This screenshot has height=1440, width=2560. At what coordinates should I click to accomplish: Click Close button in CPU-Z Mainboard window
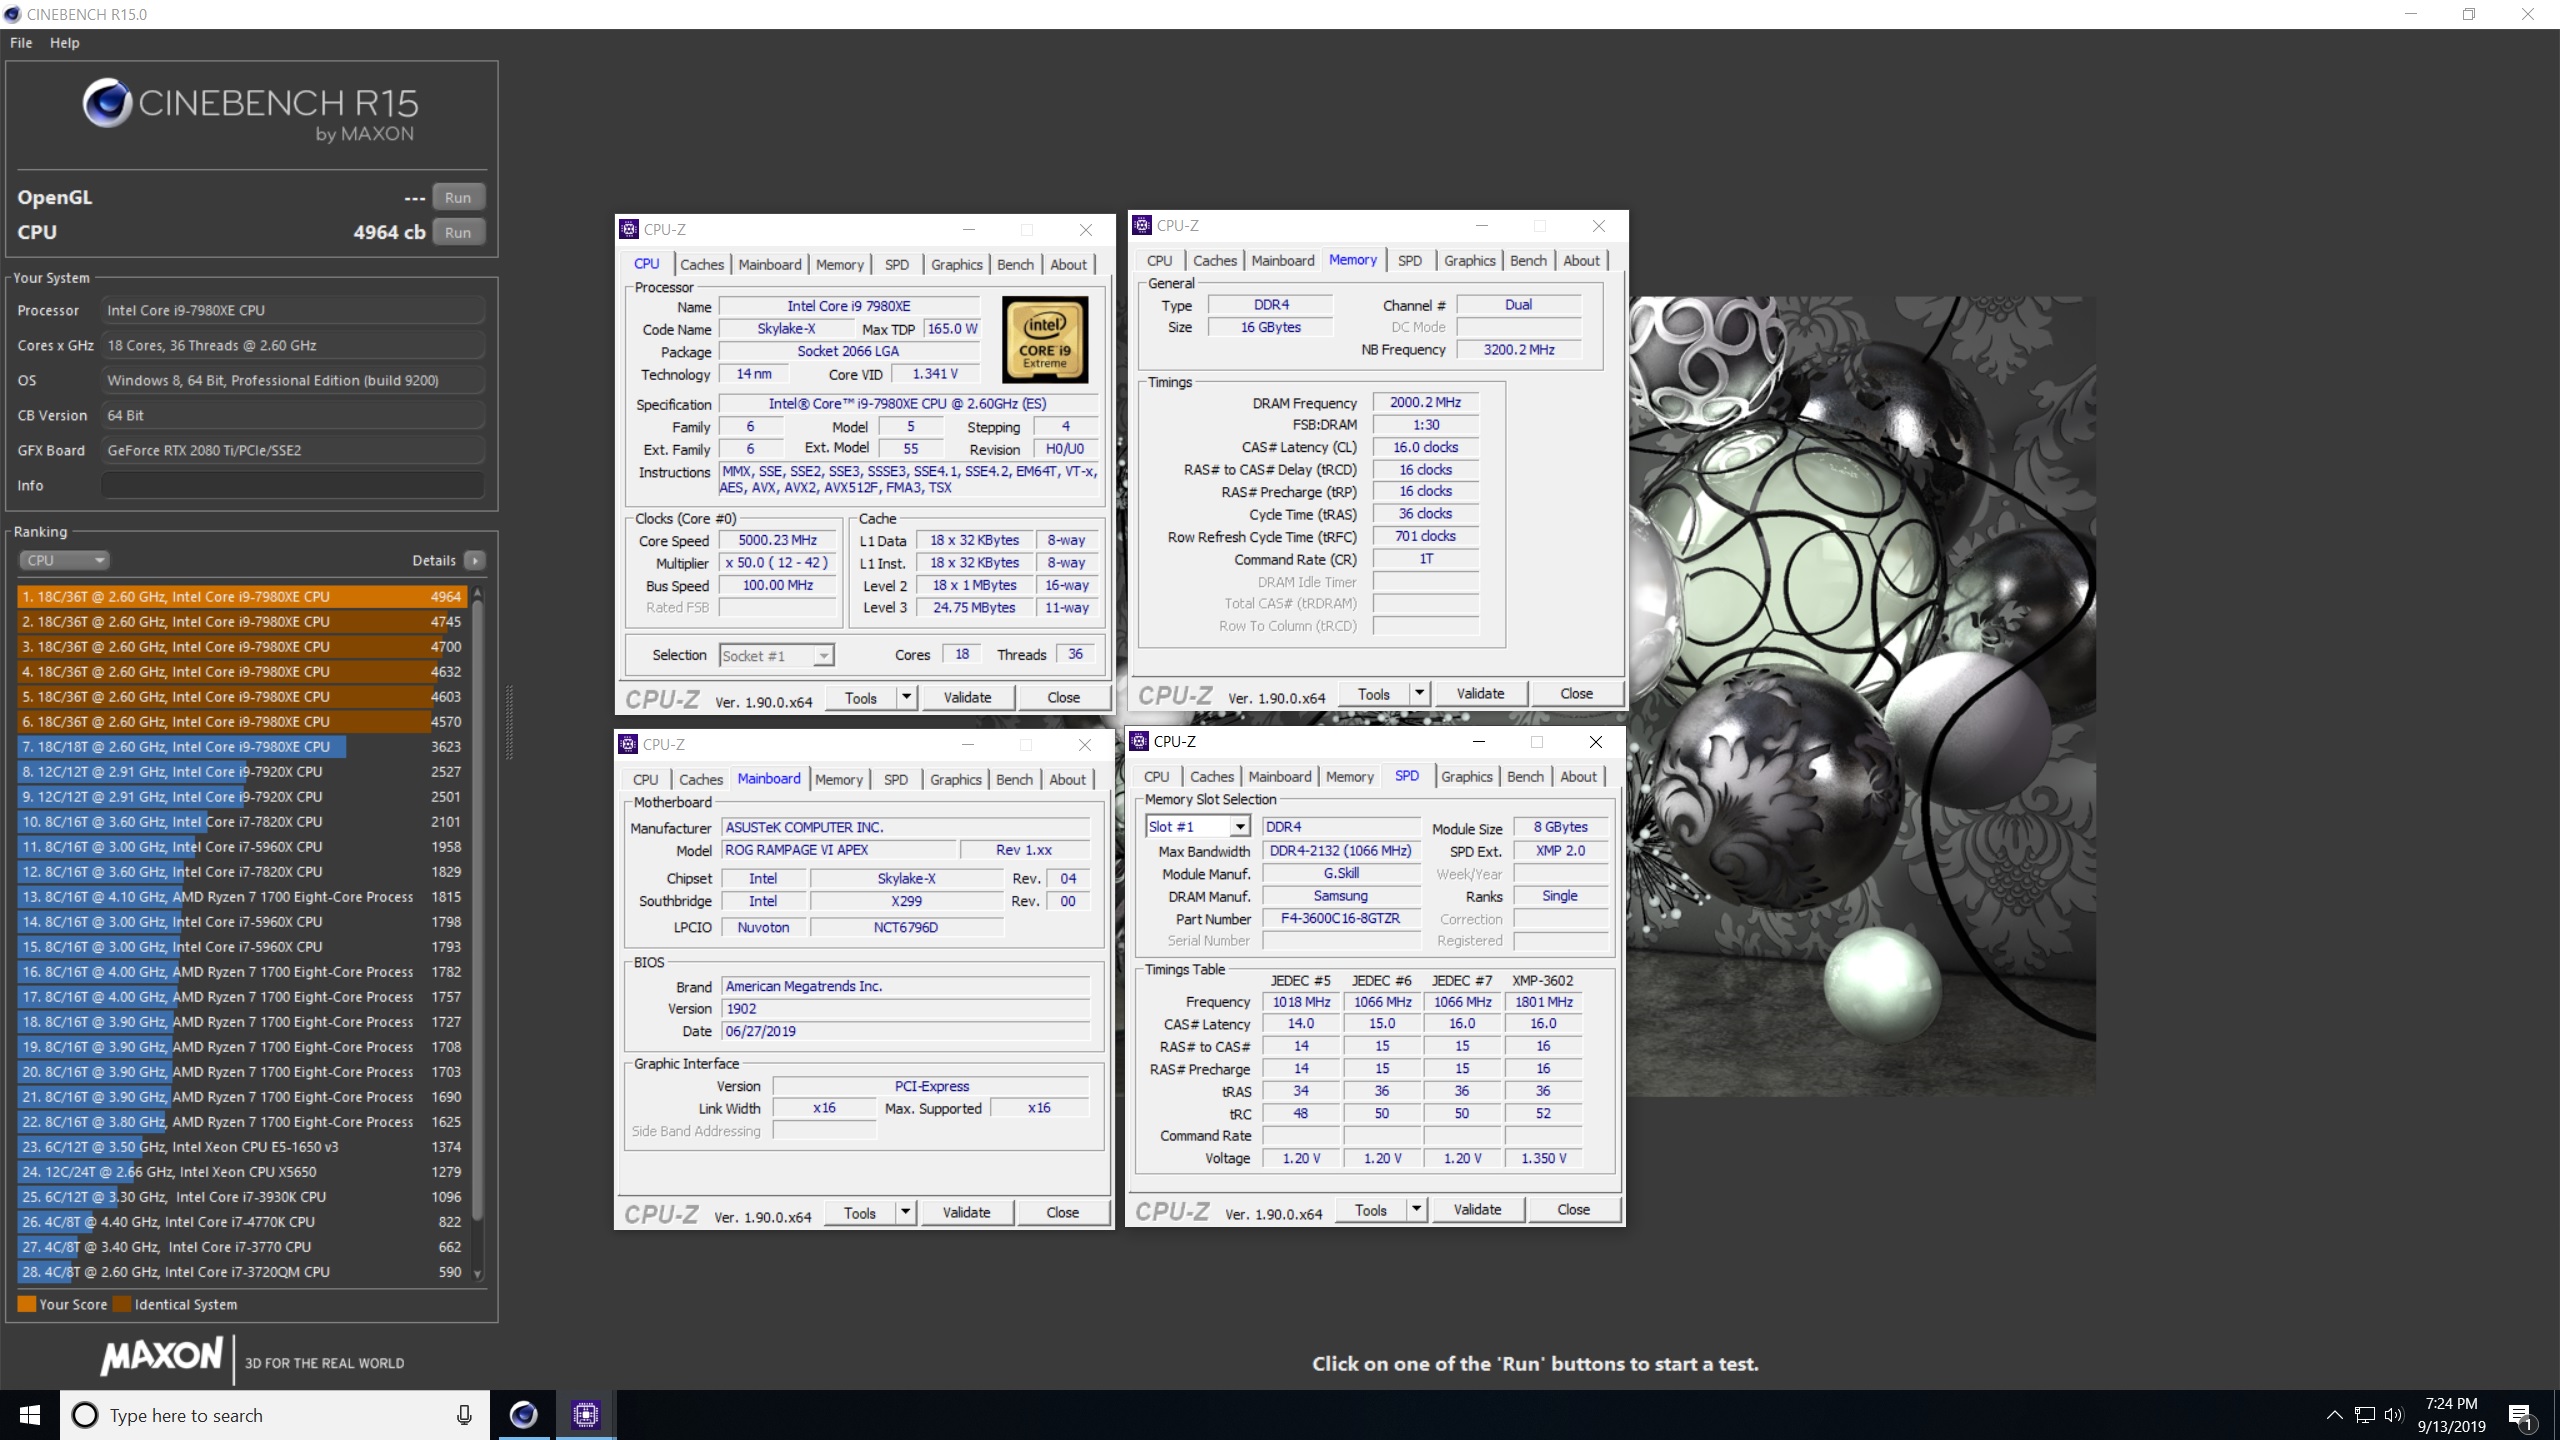tap(1062, 1213)
